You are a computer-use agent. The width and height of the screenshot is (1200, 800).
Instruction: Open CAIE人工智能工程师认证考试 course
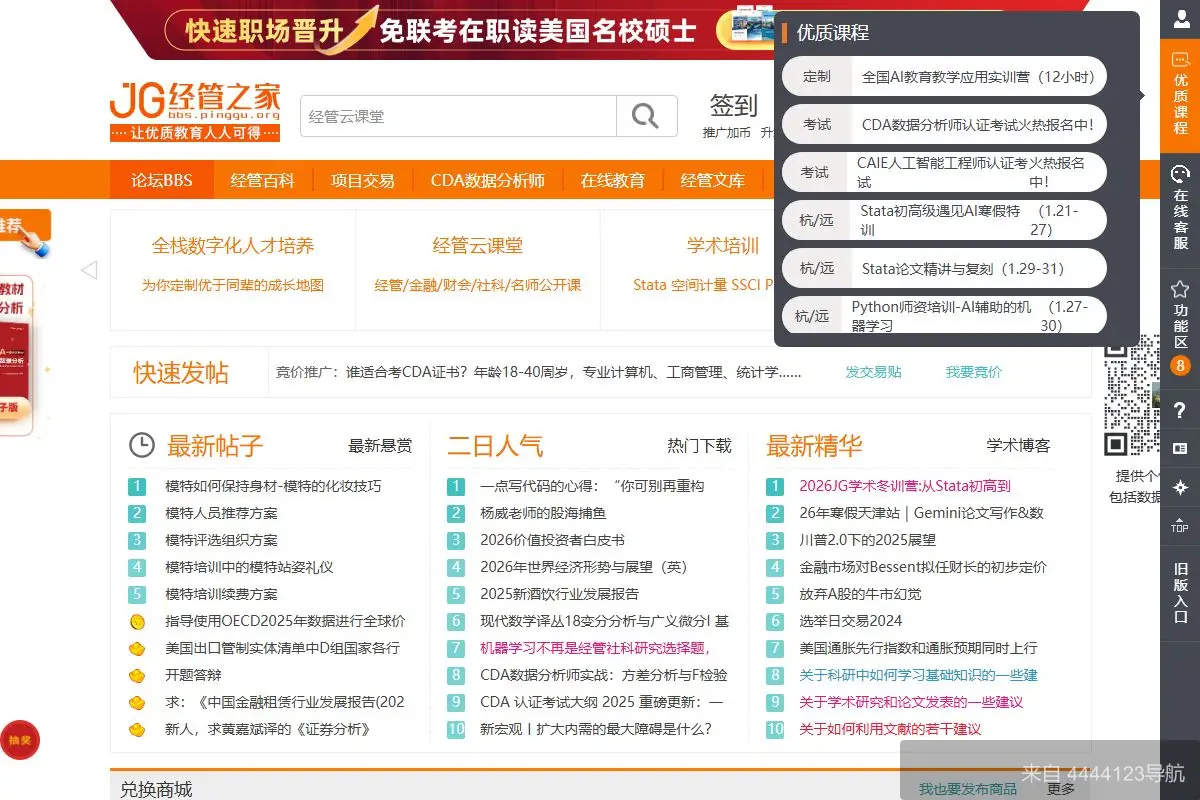(x=944, y=172)
